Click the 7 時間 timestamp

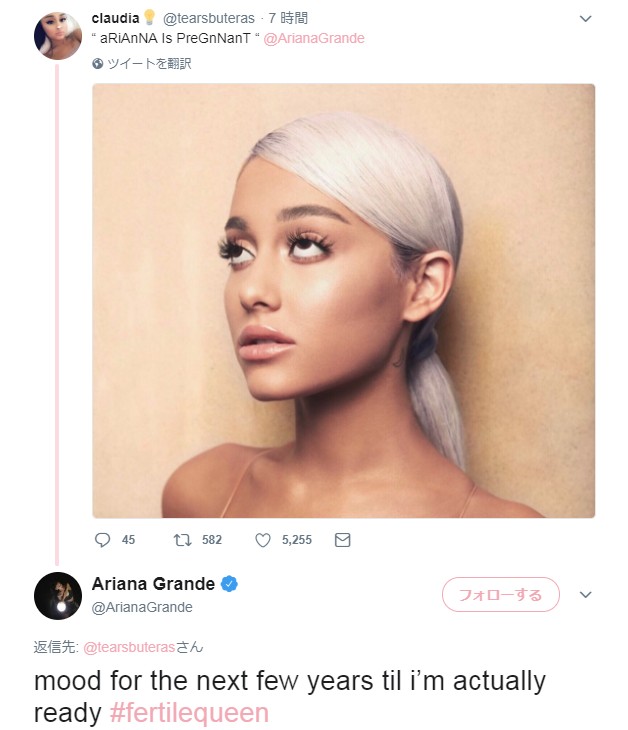(x=288, y=18)
